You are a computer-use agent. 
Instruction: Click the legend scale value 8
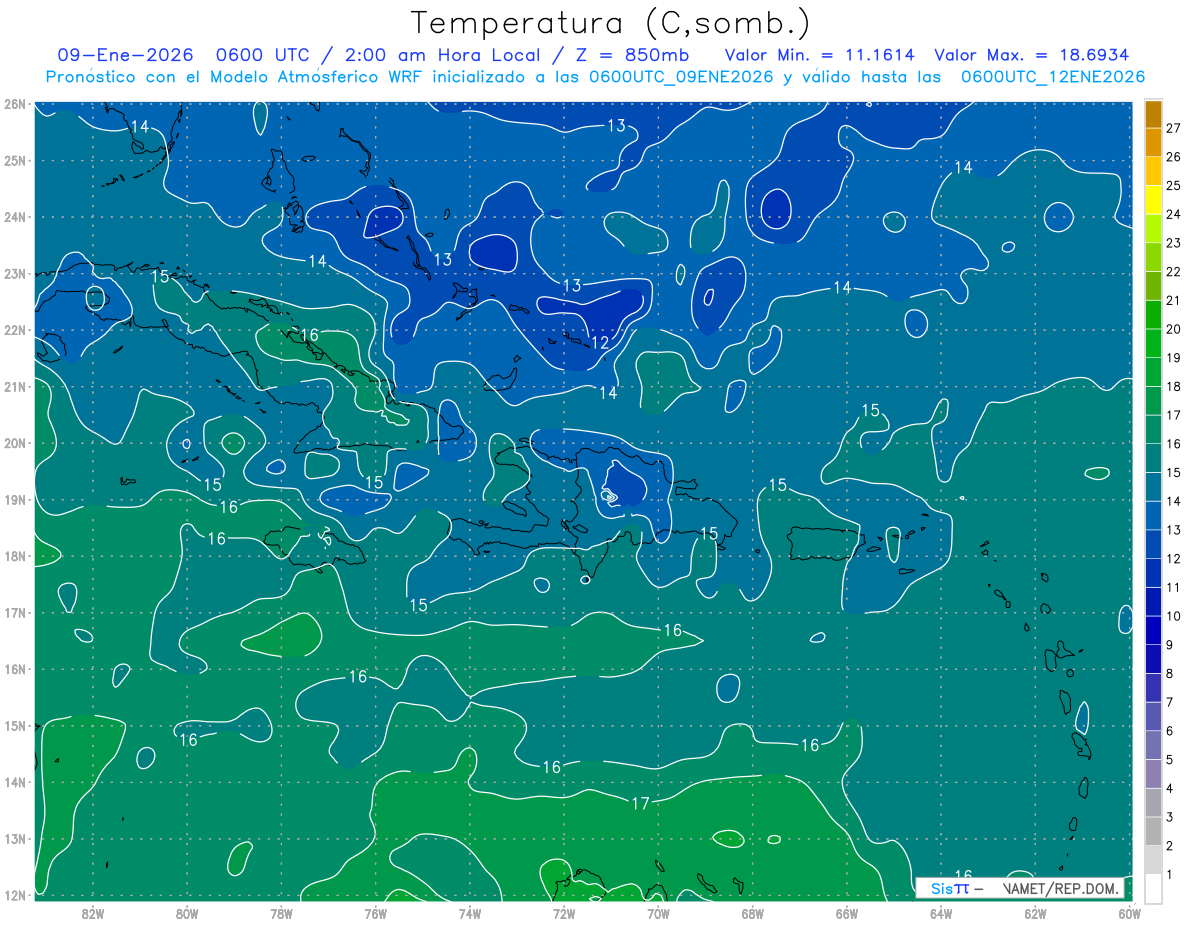(x=1170, y=674)
